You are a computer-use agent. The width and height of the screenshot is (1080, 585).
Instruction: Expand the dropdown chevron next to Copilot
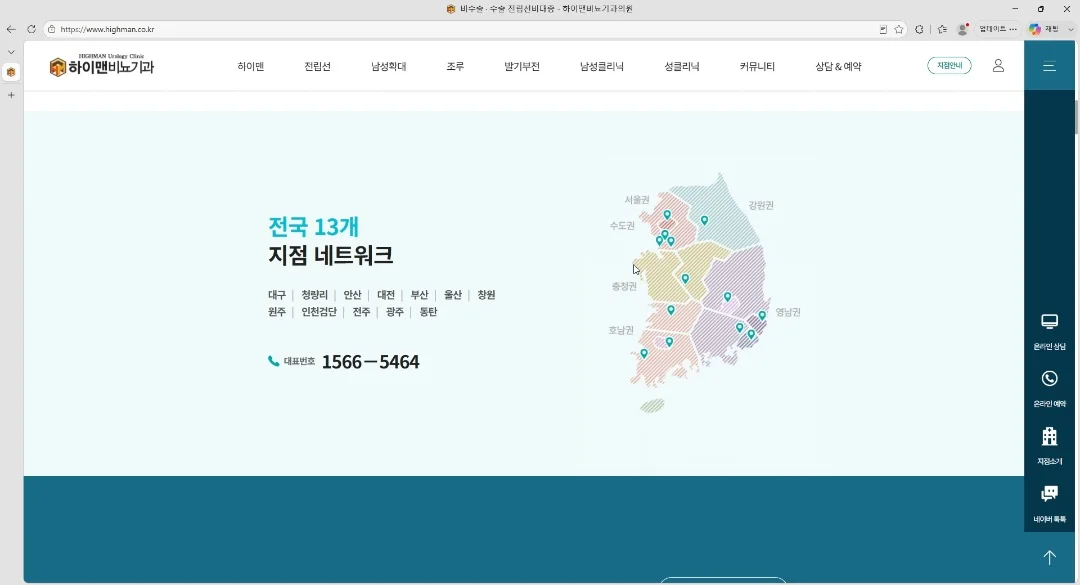click(x=1070, y=30)
